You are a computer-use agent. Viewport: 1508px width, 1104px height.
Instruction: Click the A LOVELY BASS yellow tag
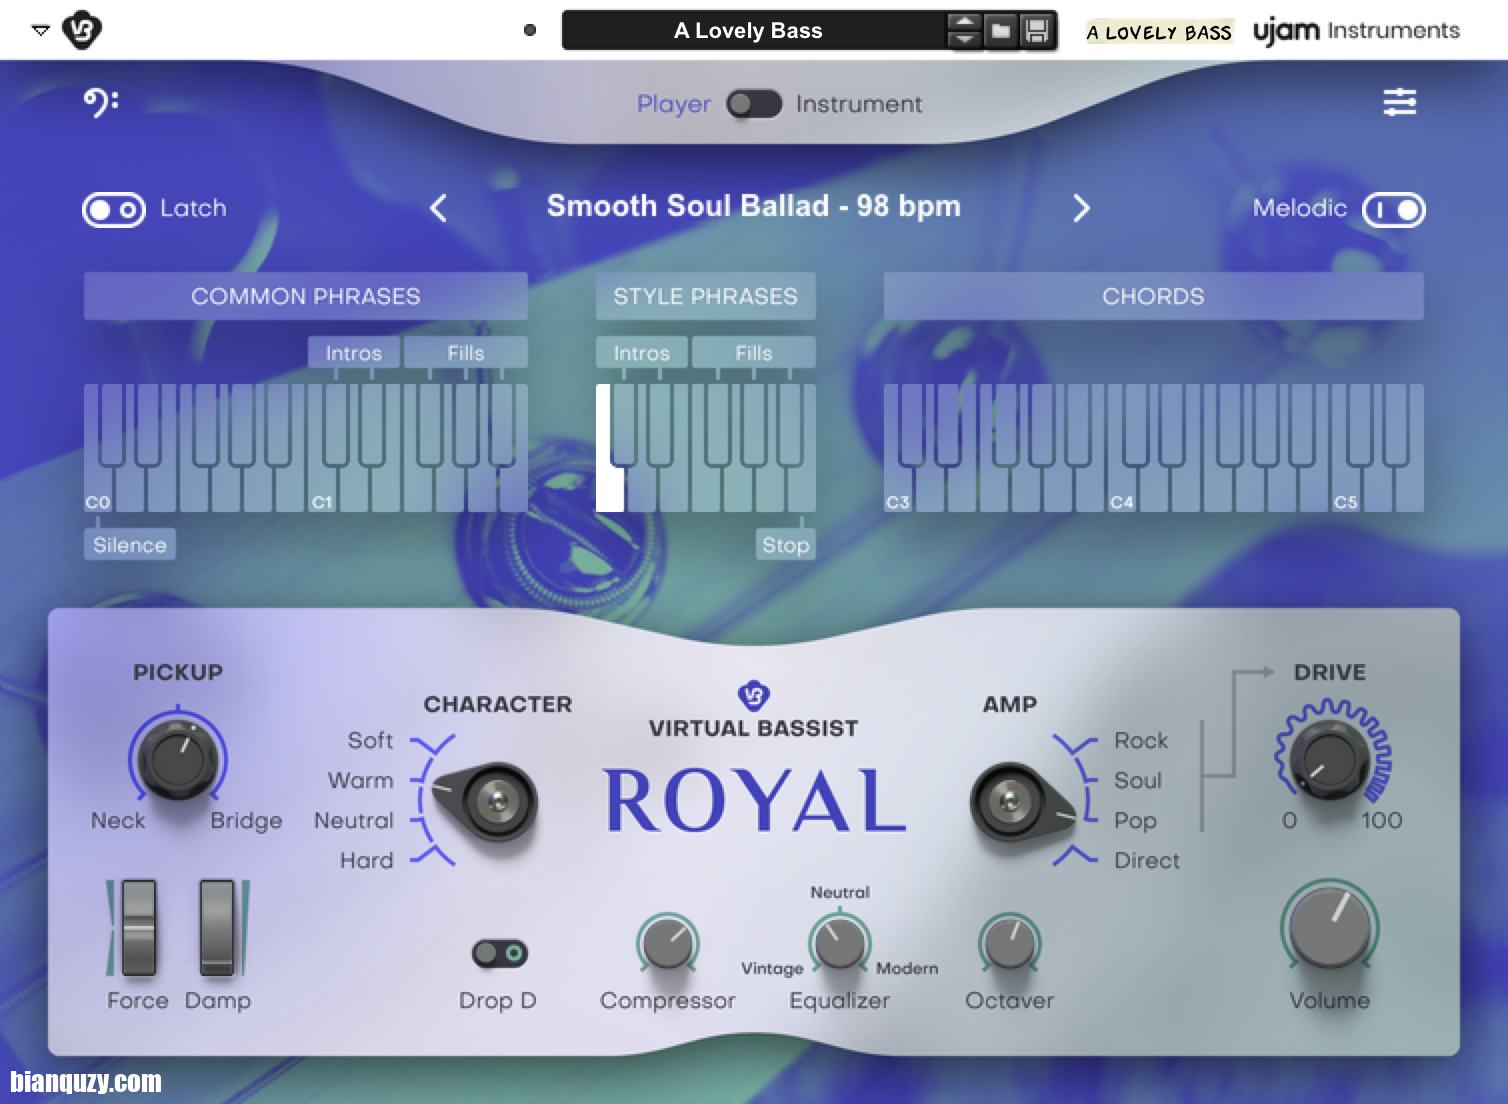tap(1159, 32)
